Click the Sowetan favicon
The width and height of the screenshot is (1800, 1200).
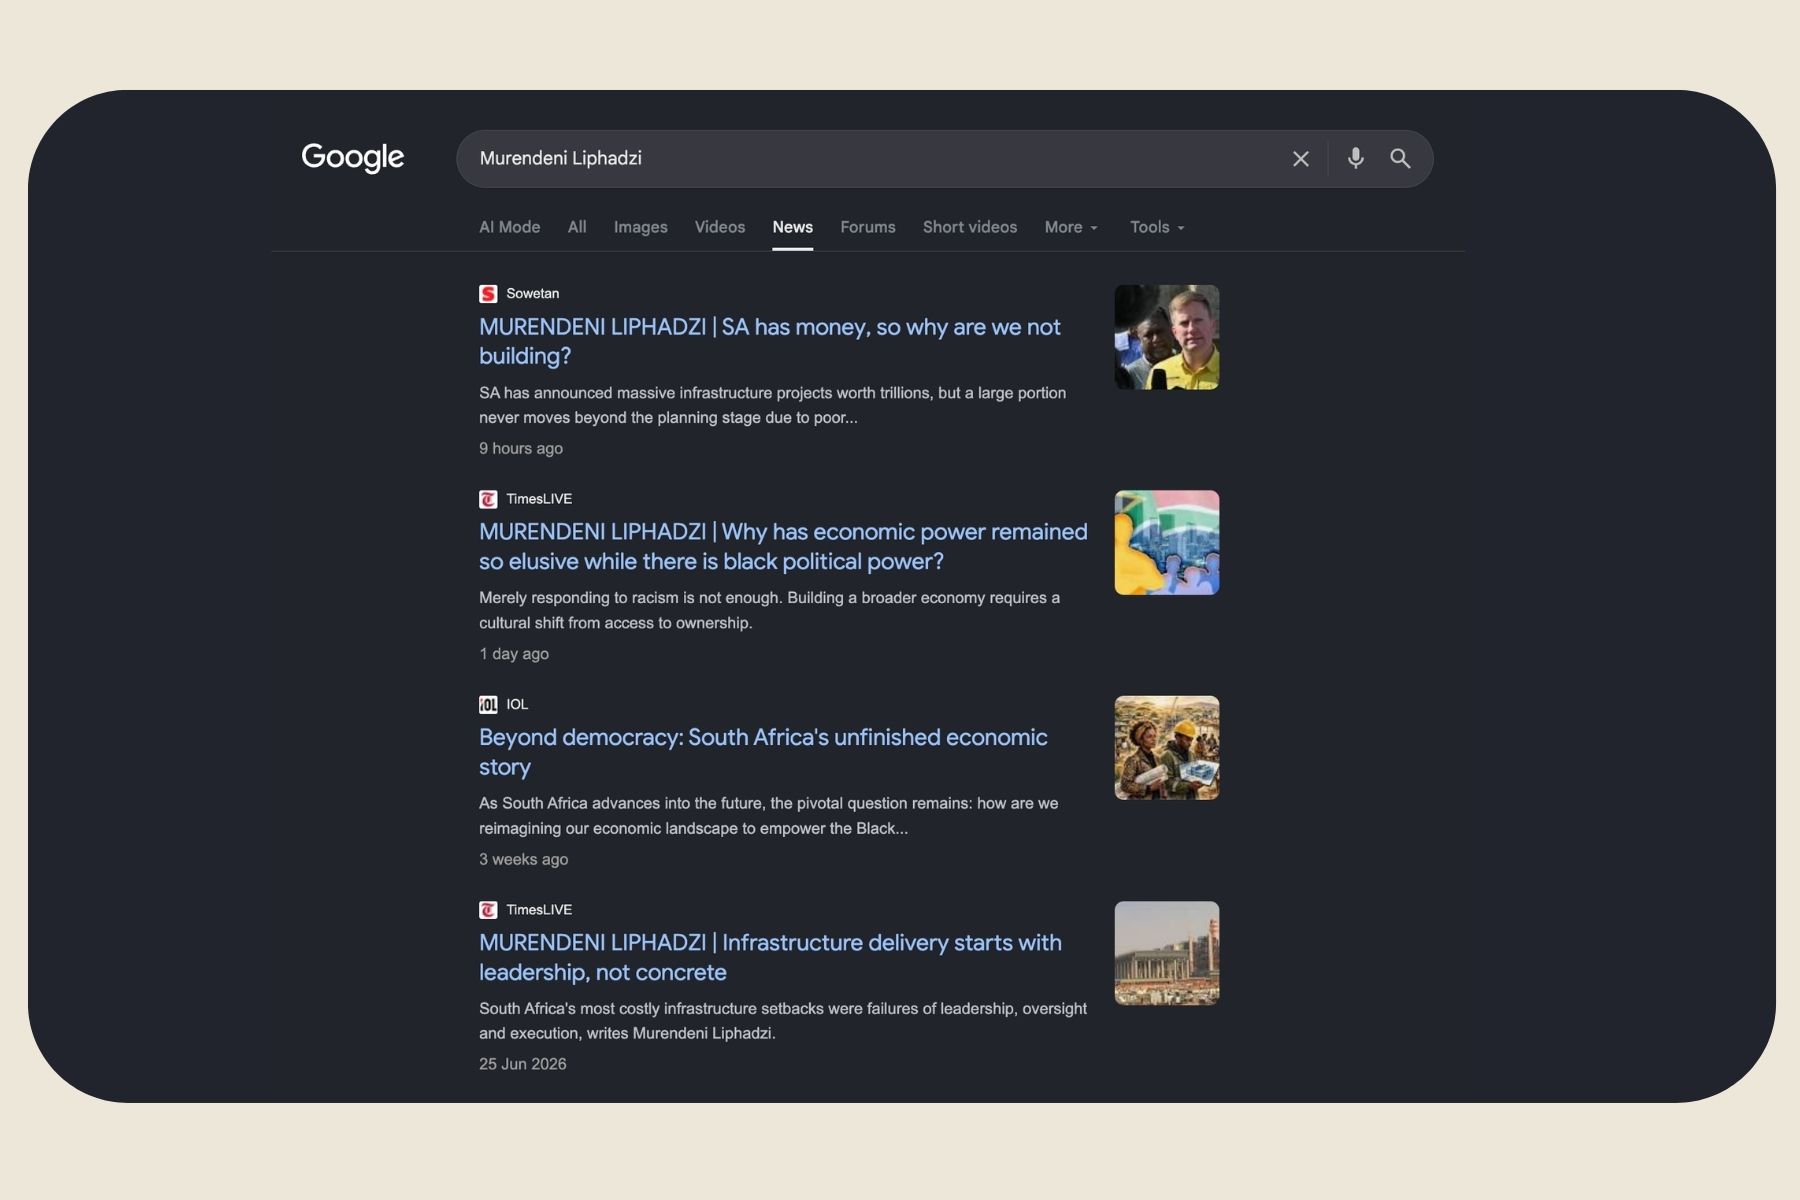(x=488, y=294)
